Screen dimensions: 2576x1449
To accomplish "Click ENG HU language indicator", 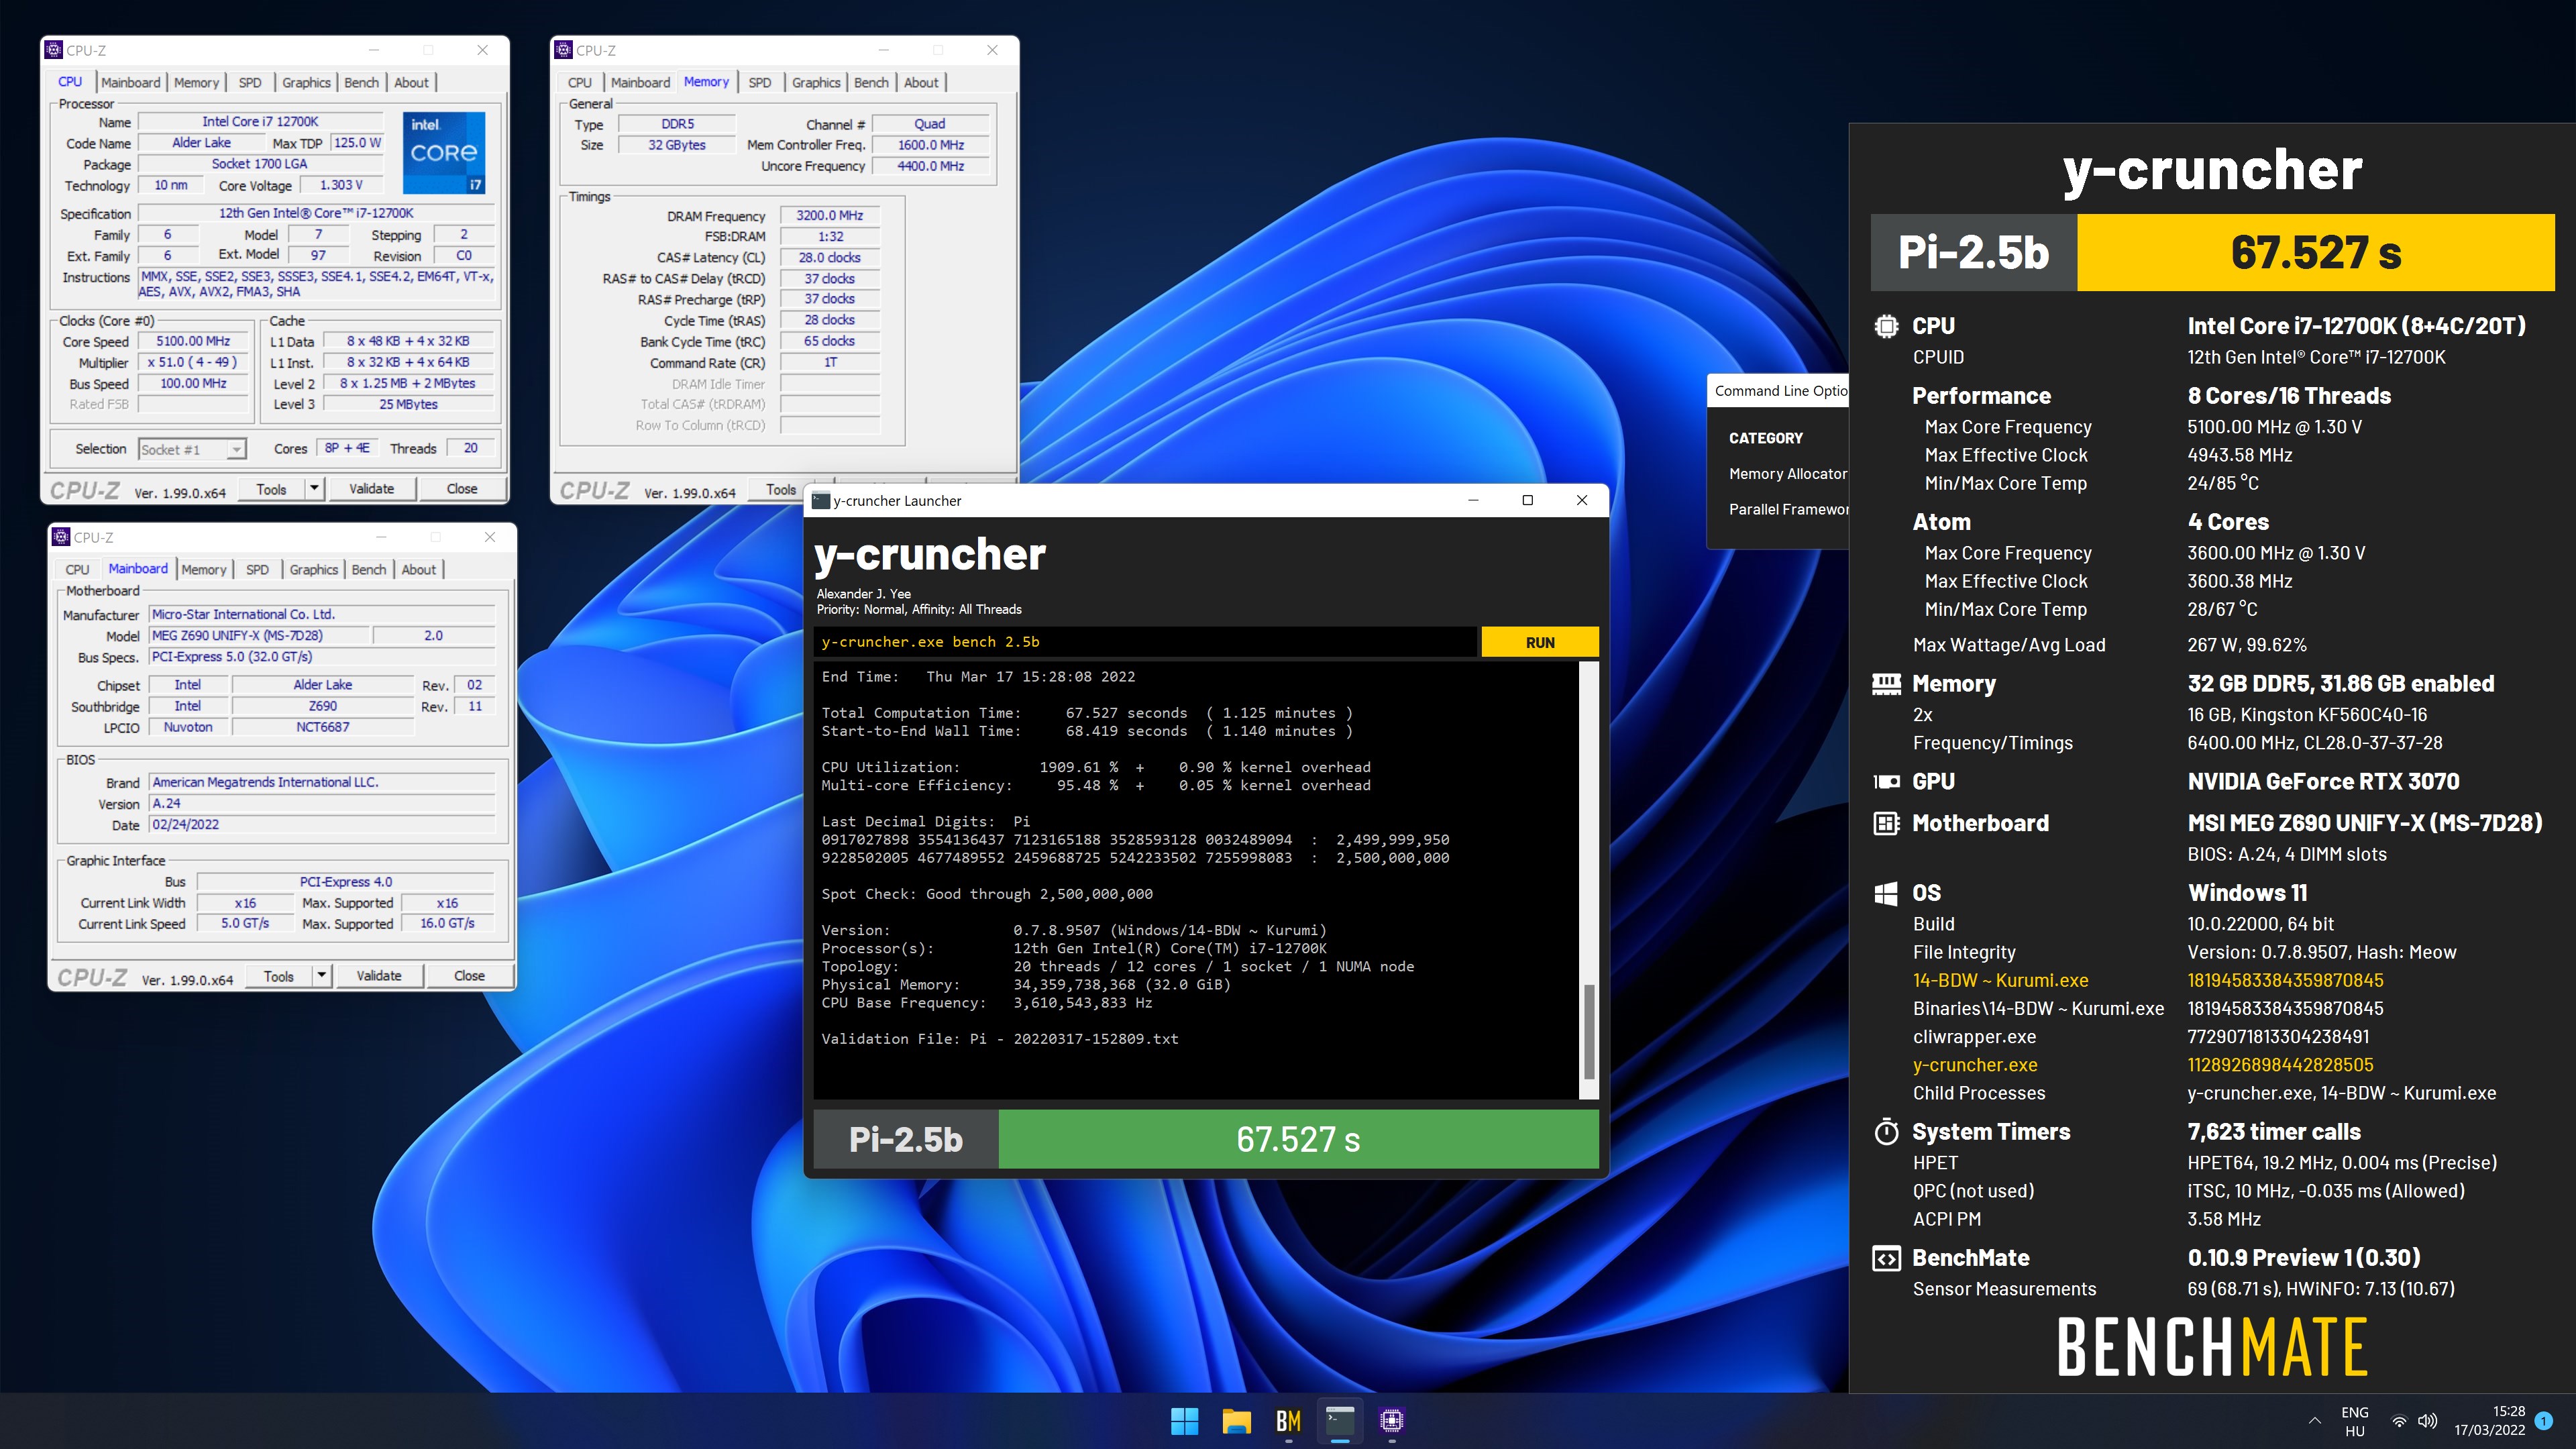I will click(2354, 1421).
